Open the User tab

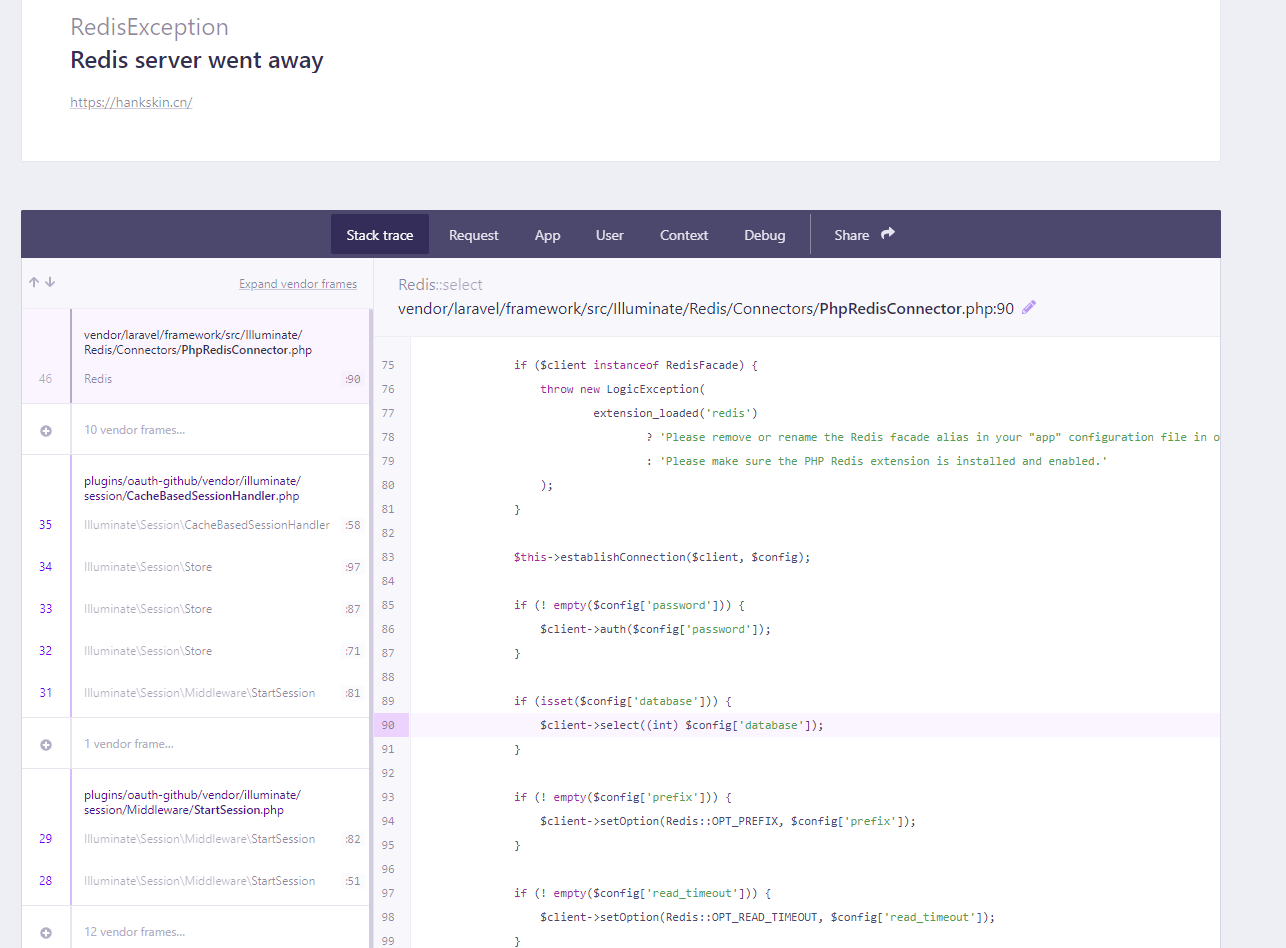[609, 234]
